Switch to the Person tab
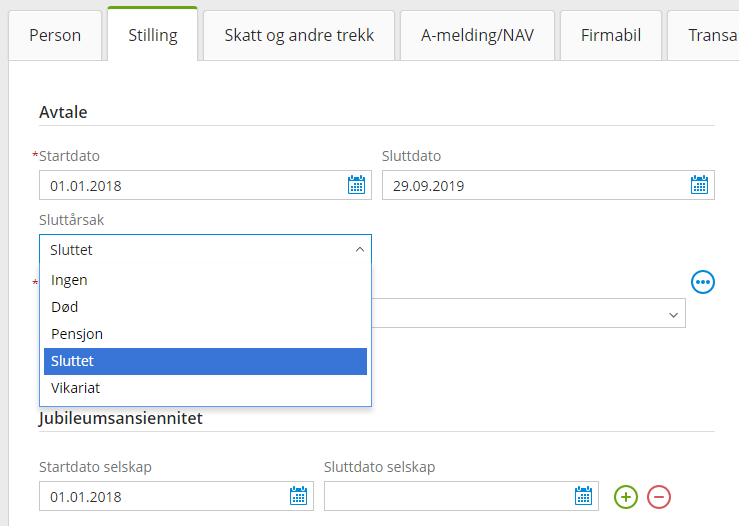Image resolution: width=739 pixels, height=526 pixels. click(x=55, y=36)
